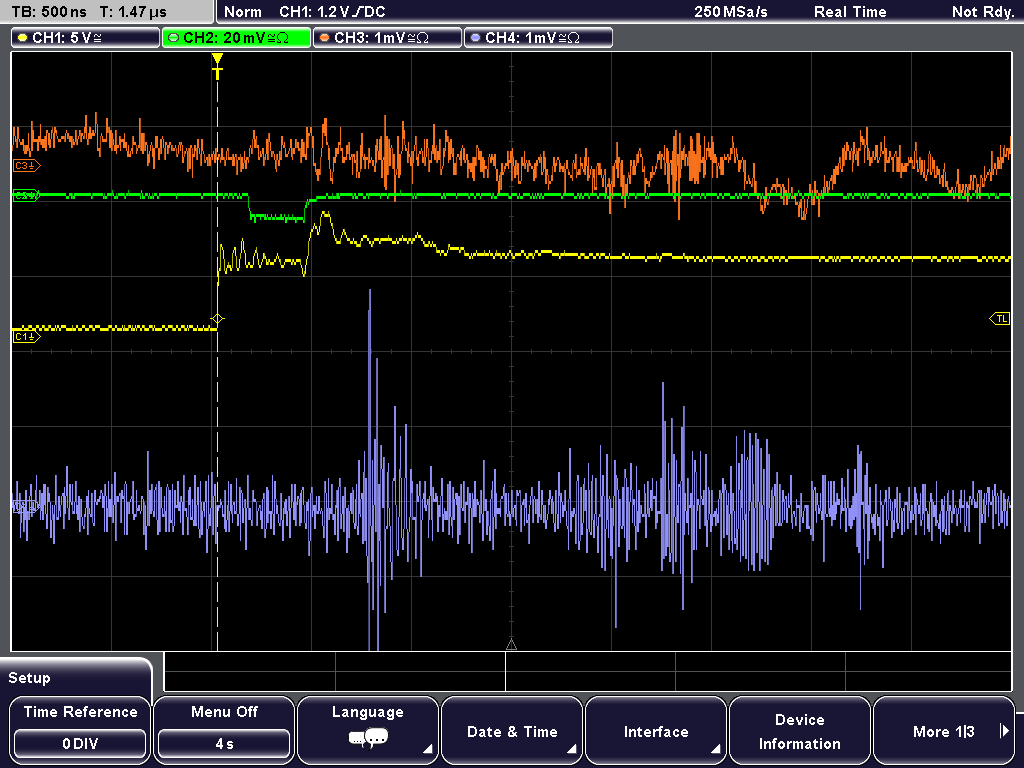Open the Time Reference softkey
Image resolution: width=1024 pixels, height=768 pixels.
point(80,729)
